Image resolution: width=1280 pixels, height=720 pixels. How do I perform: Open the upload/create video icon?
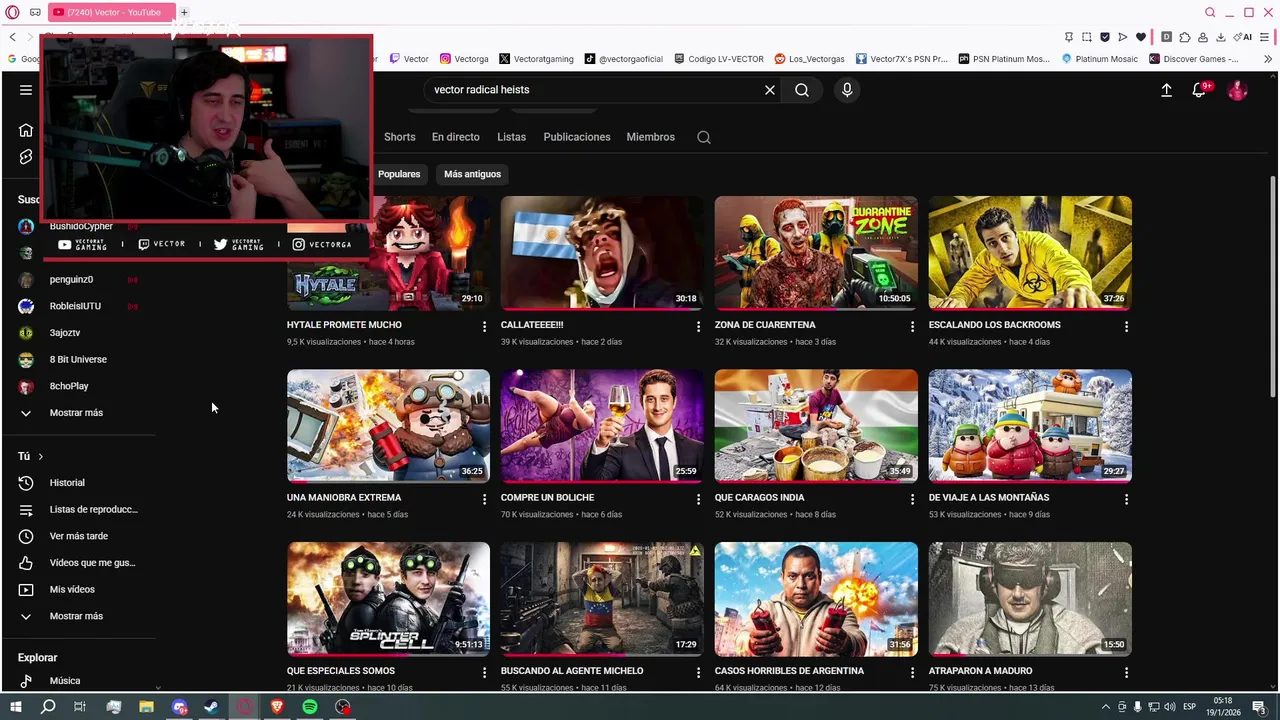click(1166, 90)
